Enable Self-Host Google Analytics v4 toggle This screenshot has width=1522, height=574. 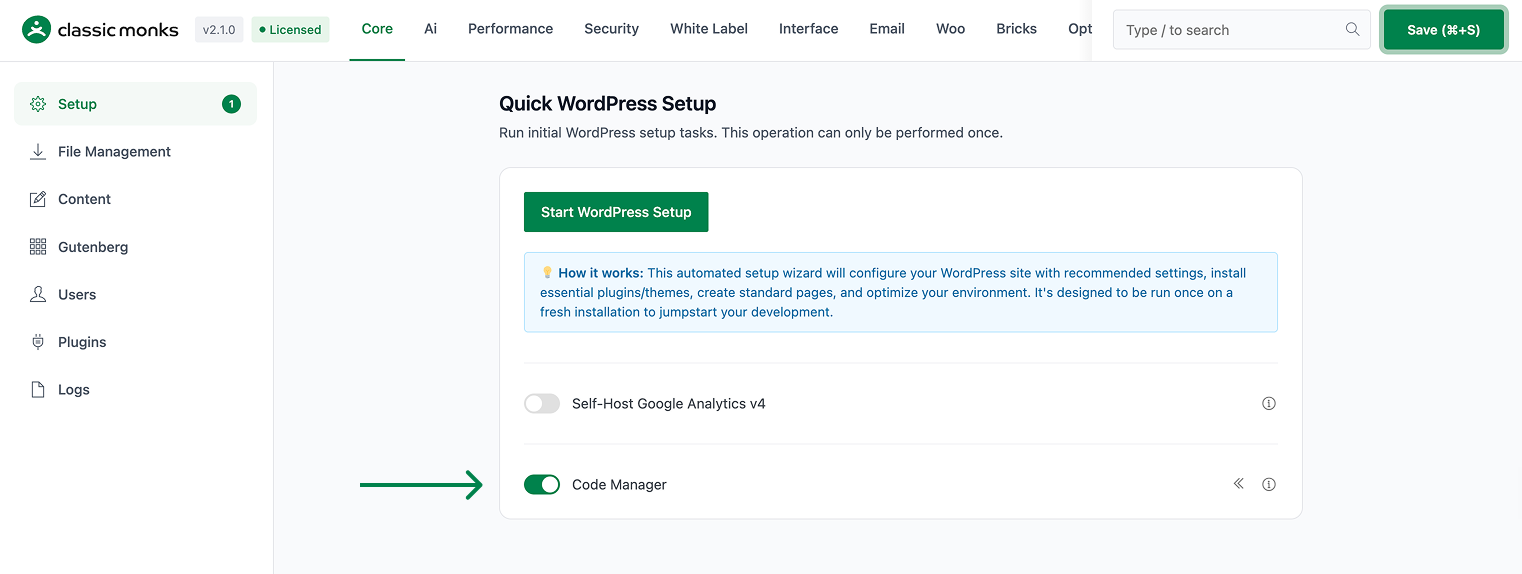[x=542, y=404]
